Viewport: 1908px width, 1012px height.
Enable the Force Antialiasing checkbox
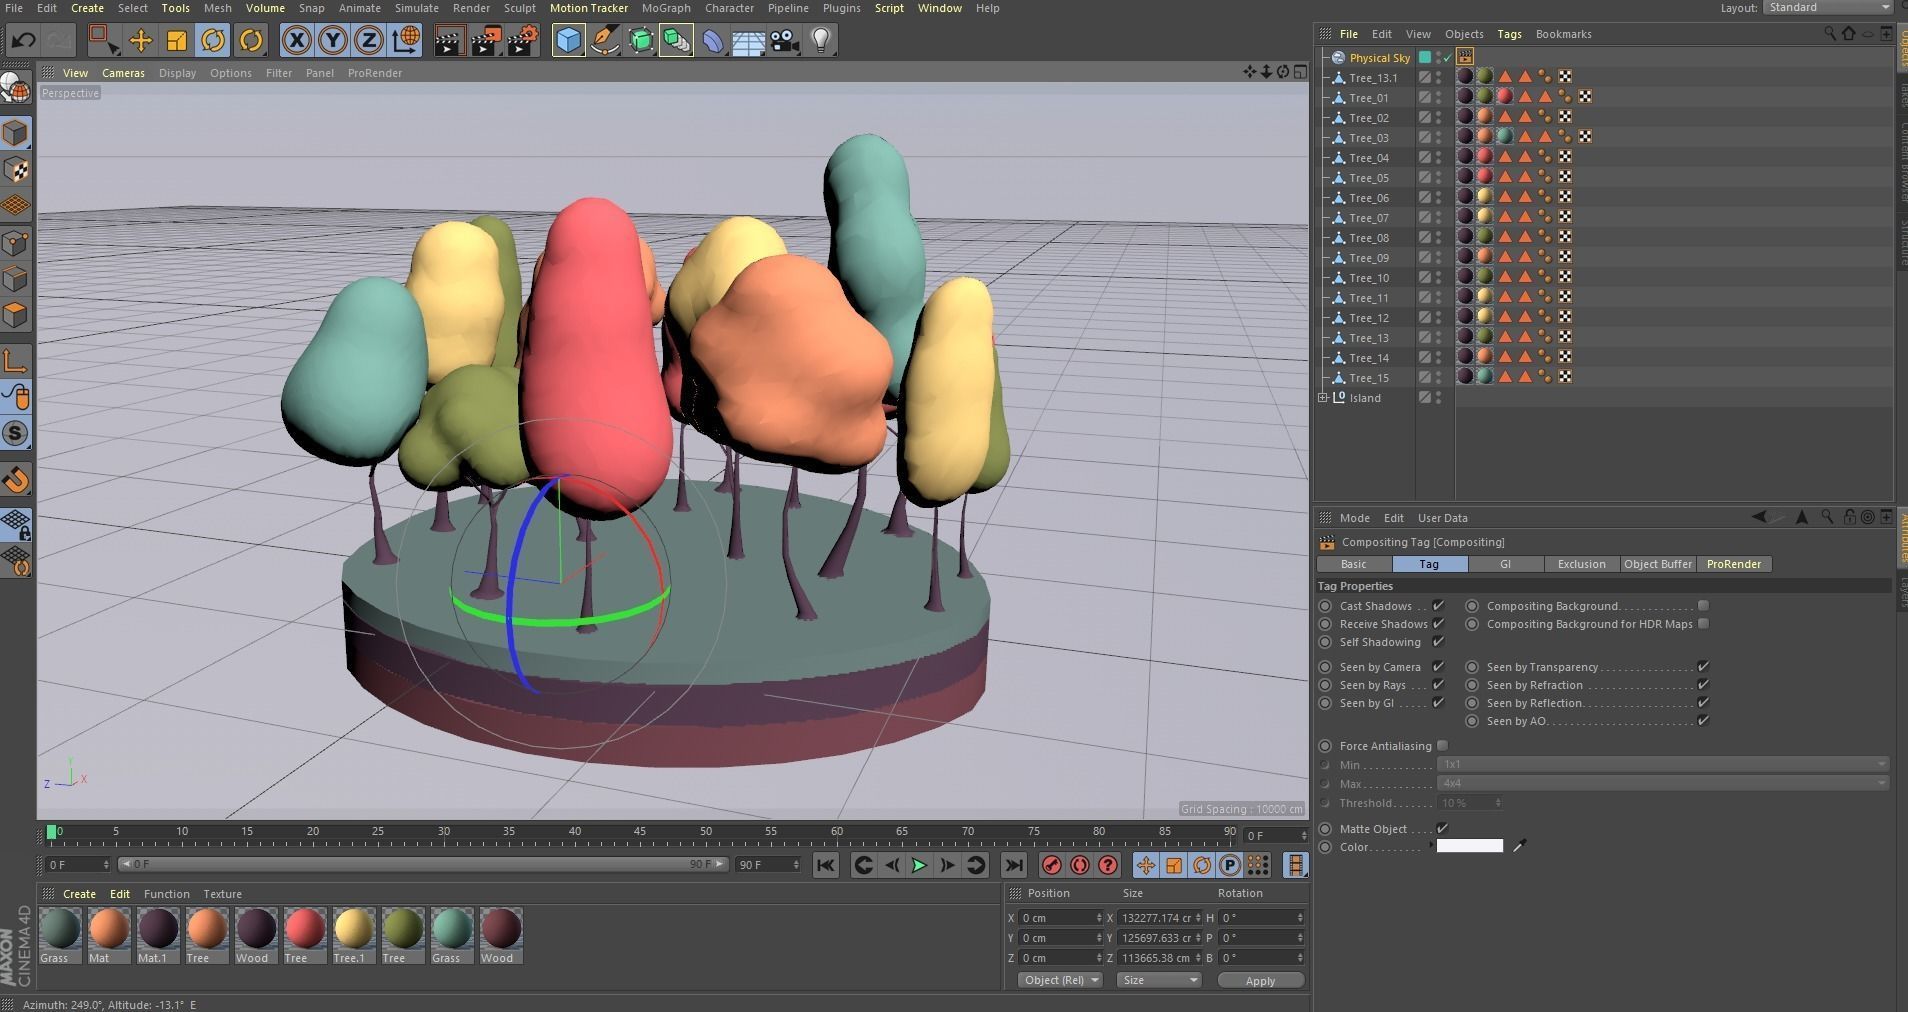[x=1442, y=746]
